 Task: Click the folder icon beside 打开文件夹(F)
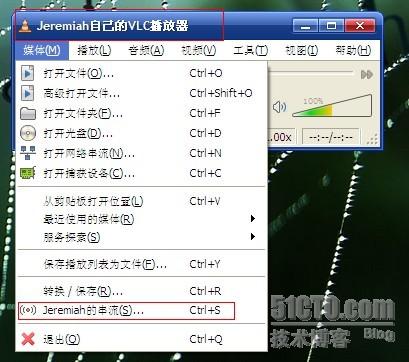point(28,113)
